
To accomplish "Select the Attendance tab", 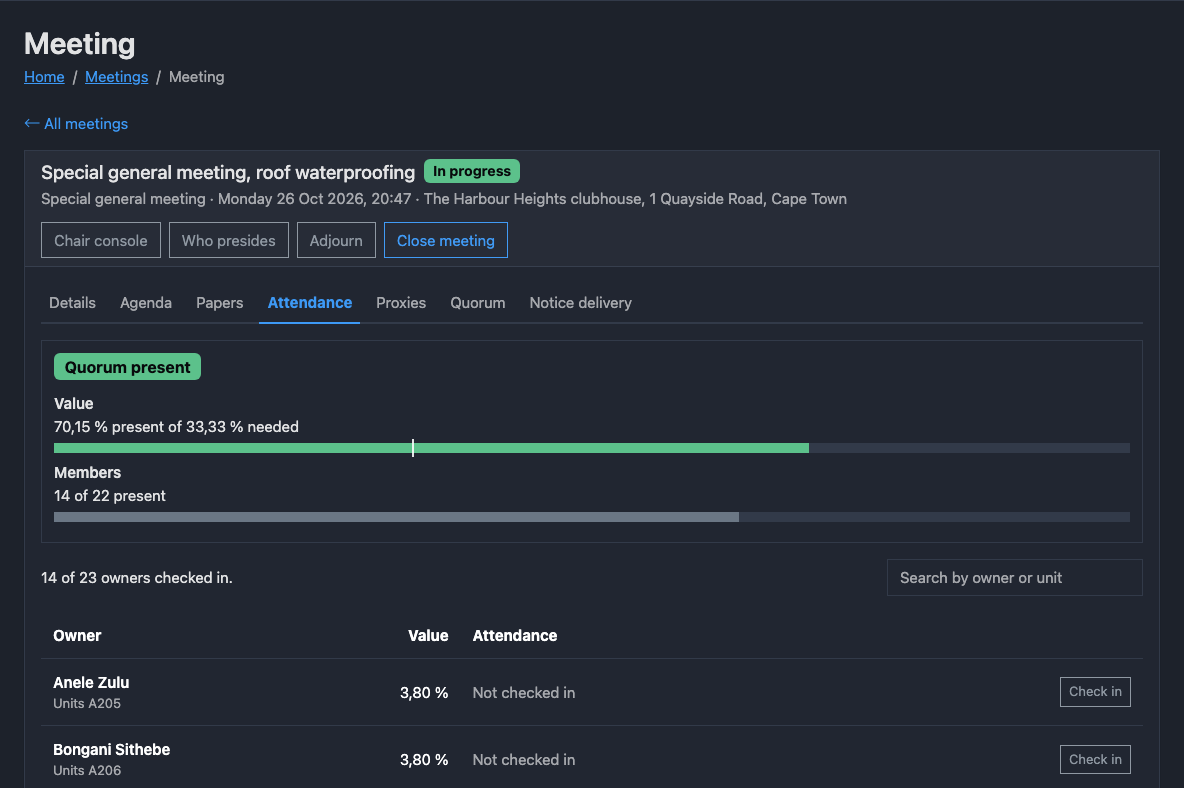I will tap(310, 303).
